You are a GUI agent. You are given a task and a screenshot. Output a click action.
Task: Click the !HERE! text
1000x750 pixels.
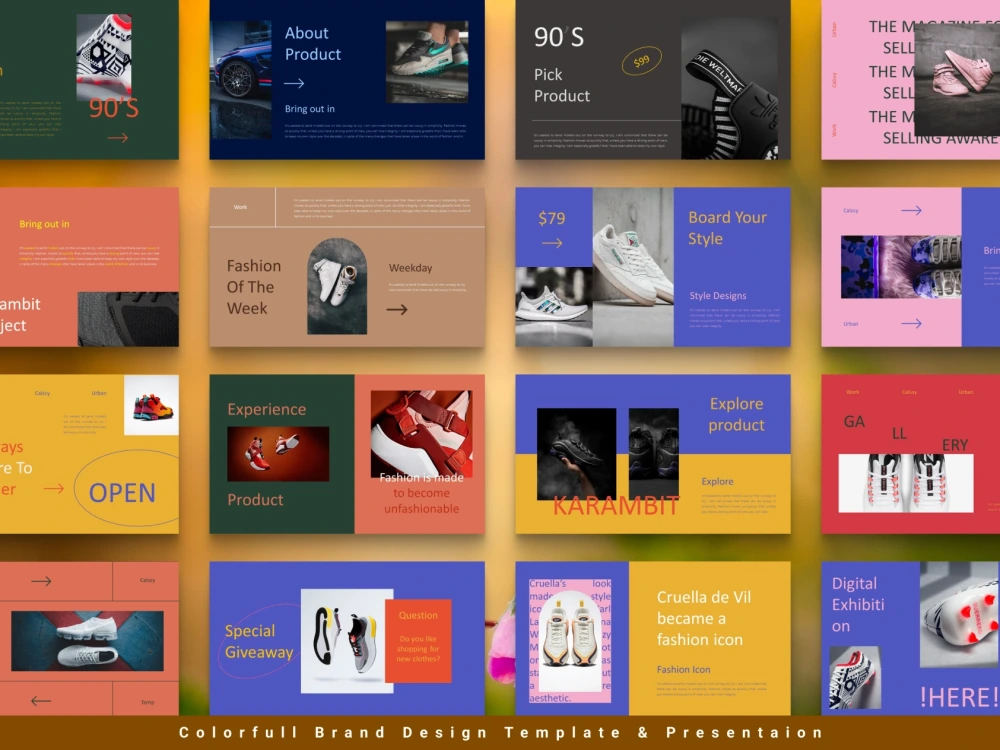[959, 697]
